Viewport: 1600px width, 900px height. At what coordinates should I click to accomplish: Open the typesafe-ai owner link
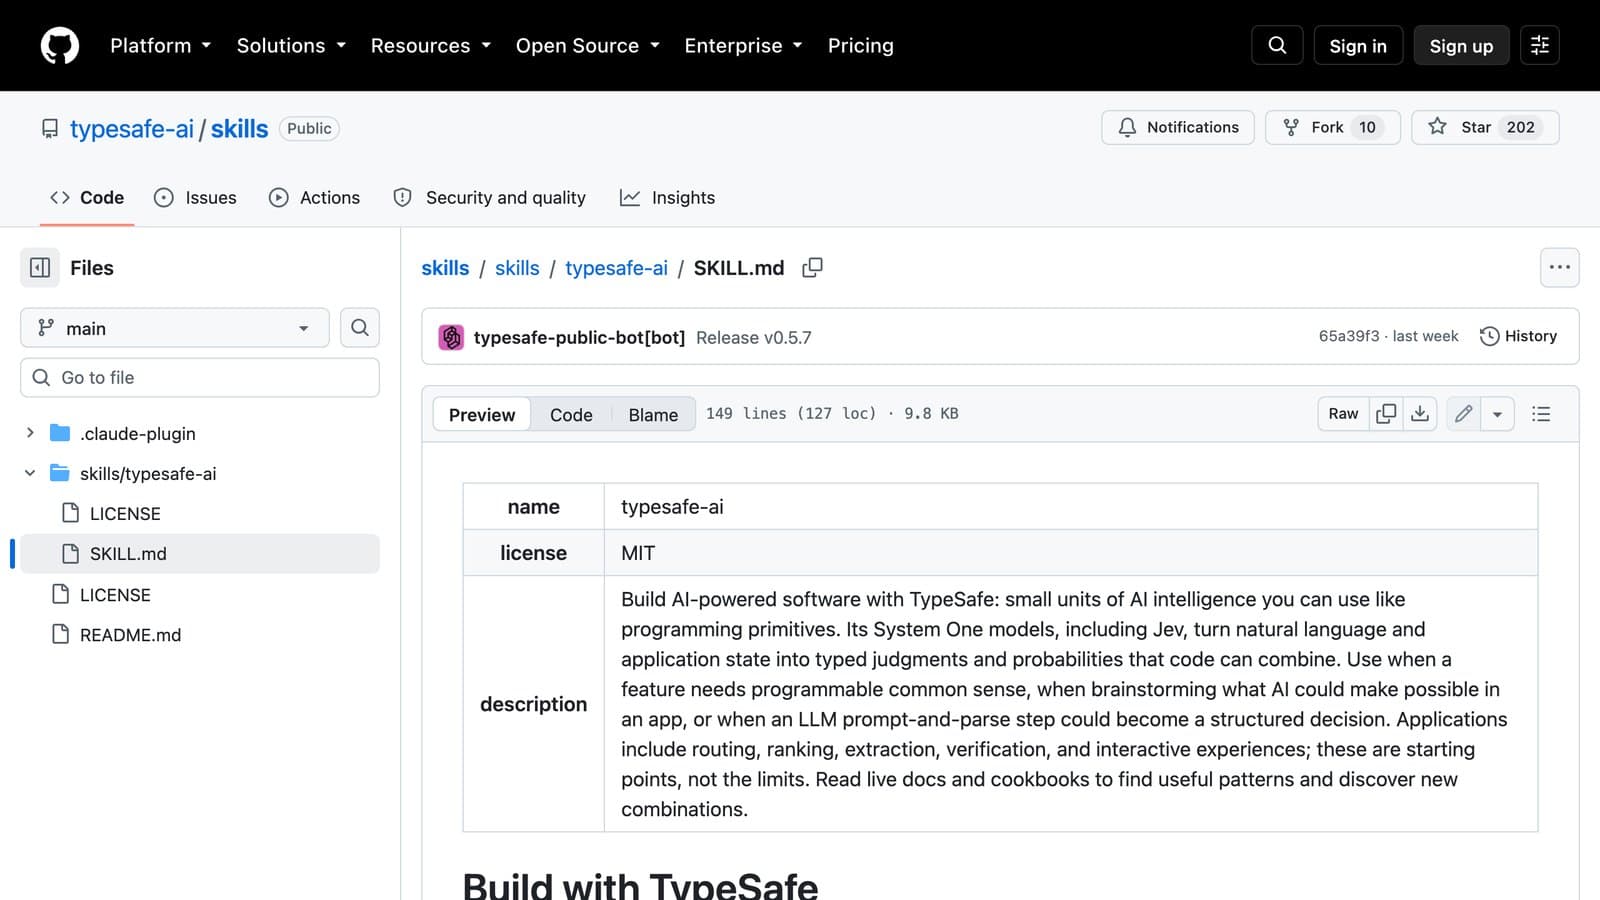click(132, 129)
